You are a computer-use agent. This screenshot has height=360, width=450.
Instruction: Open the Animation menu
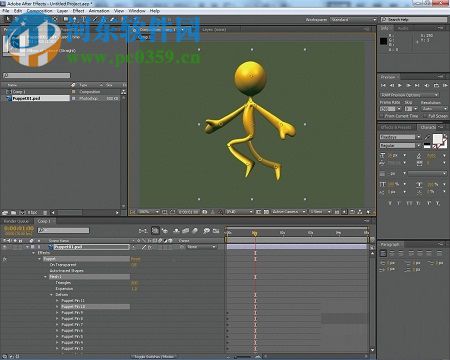pos(99,11)
